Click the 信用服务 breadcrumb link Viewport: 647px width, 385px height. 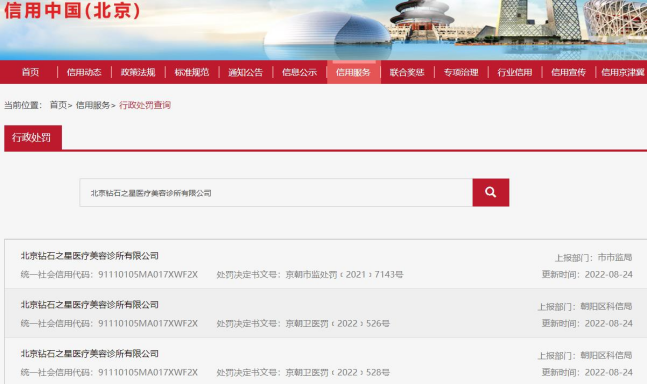pyautogui.click(x=93, y=105)
